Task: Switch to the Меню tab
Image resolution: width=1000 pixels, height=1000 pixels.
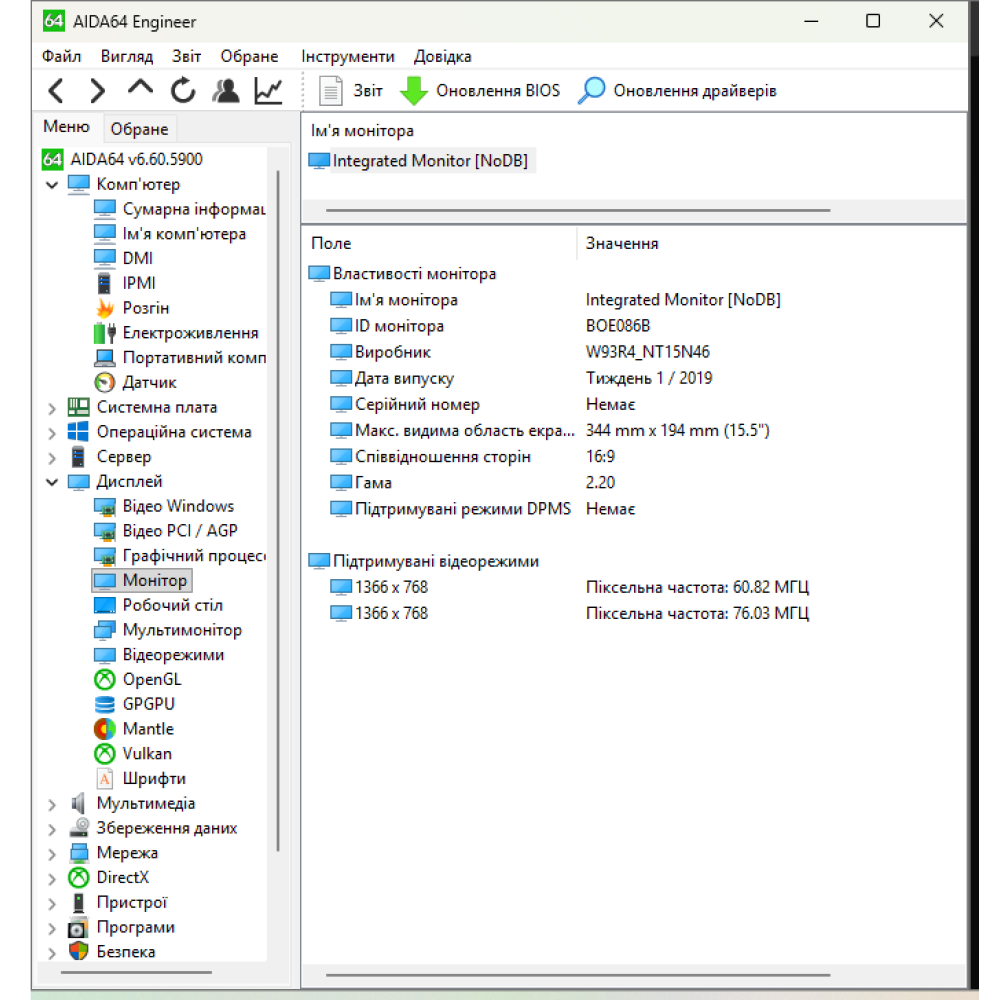Action: (66, 126)
